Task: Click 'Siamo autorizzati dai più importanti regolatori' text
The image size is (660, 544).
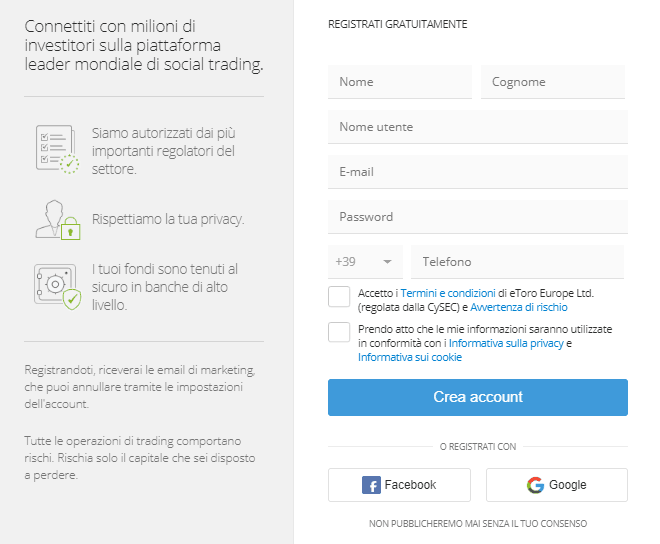Action: point(164,151)
